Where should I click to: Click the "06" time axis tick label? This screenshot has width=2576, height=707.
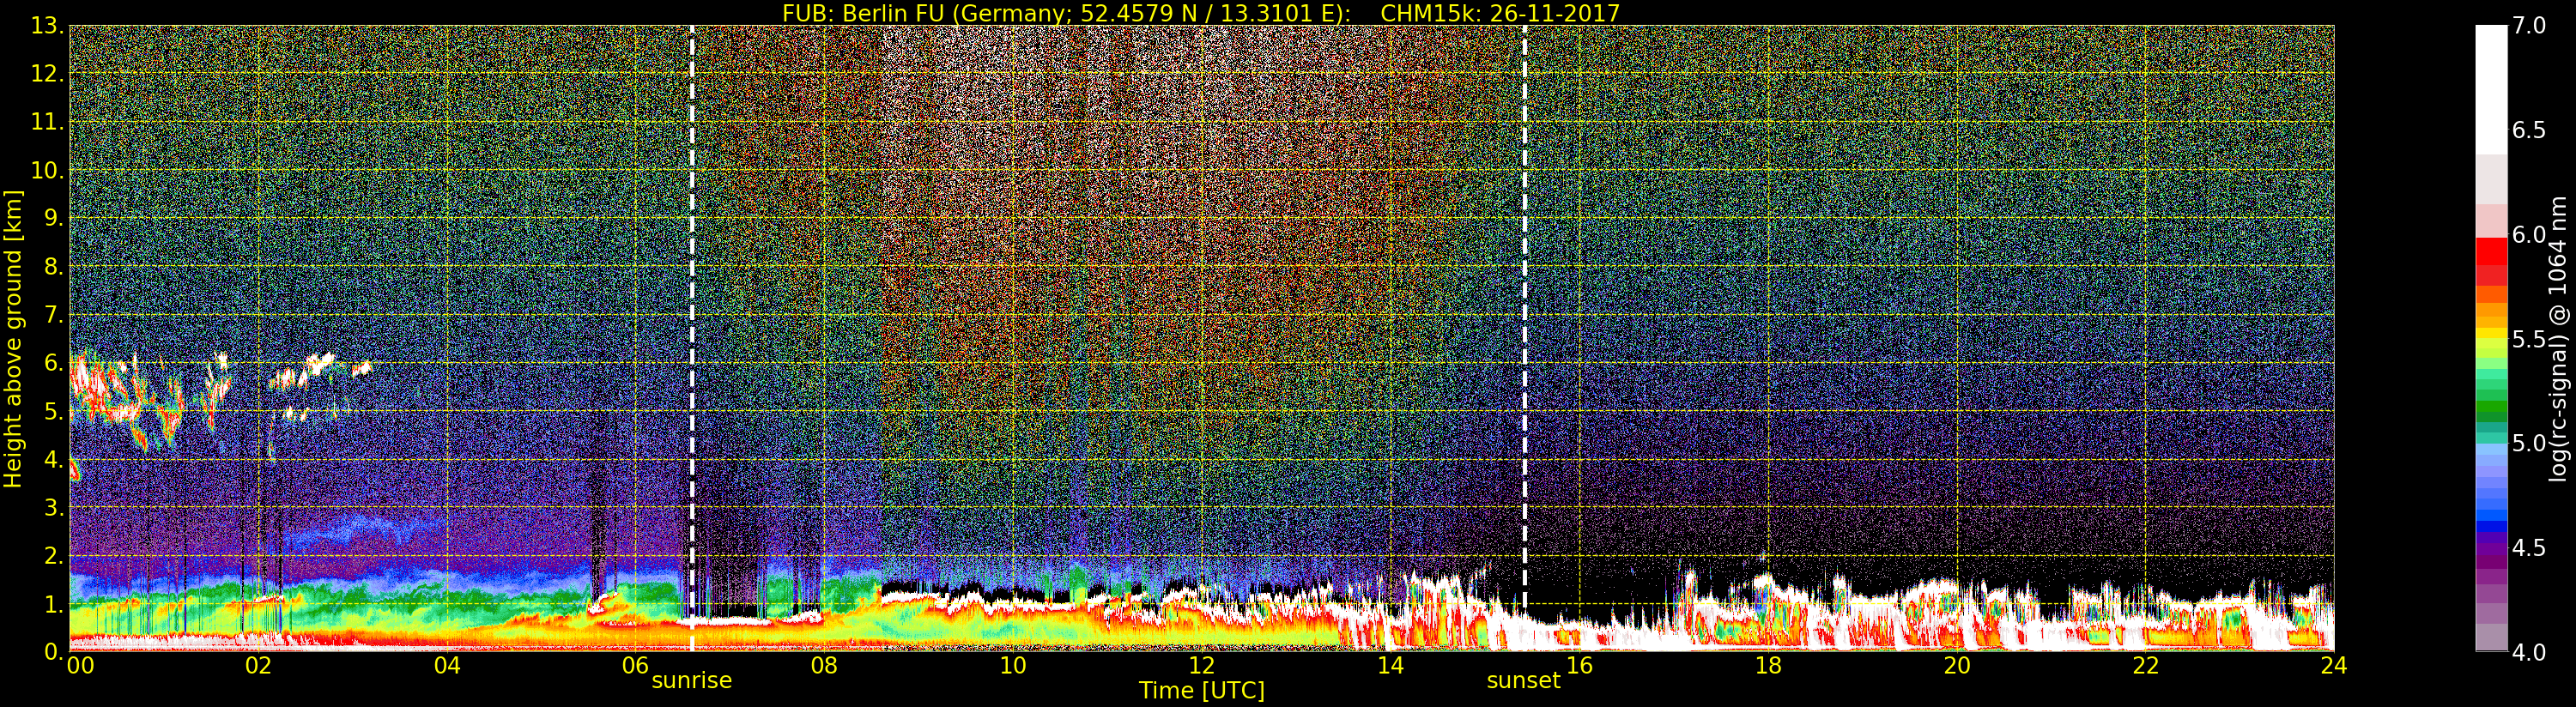[x=635, y=665]
